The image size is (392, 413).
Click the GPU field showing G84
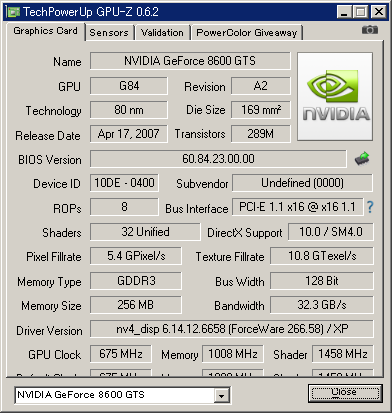pos(129,86)
